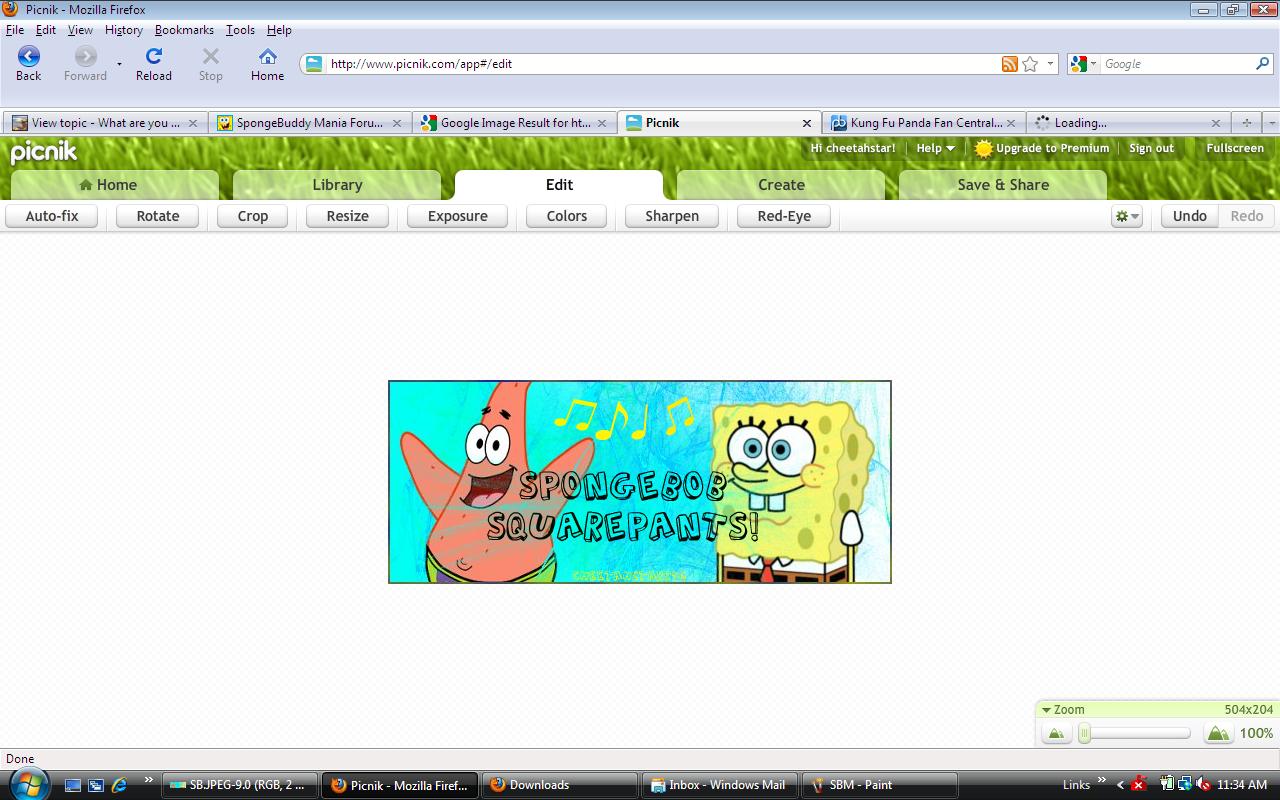Click the Picnik logo
The height and width of the screenshot is (800, 1280).
(44, 152)
